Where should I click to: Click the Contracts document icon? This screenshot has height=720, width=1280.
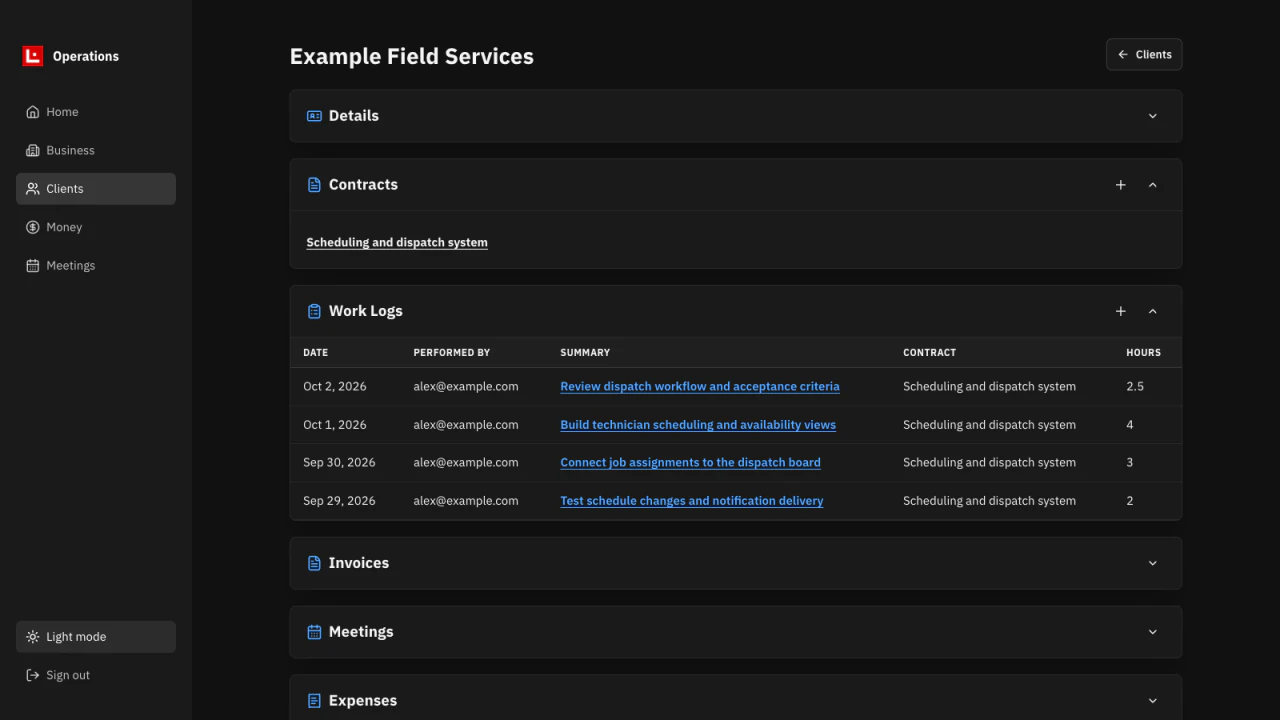(314, 185)
